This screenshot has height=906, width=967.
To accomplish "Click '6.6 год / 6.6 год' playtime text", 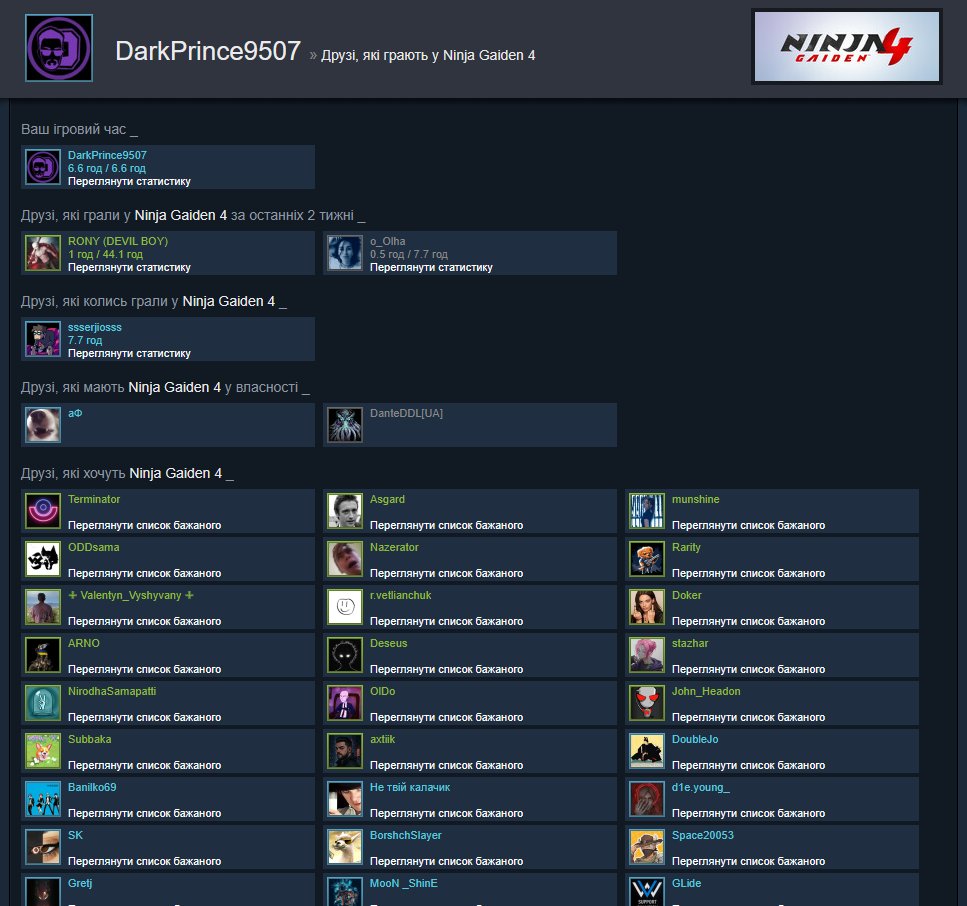I will 107,168.
